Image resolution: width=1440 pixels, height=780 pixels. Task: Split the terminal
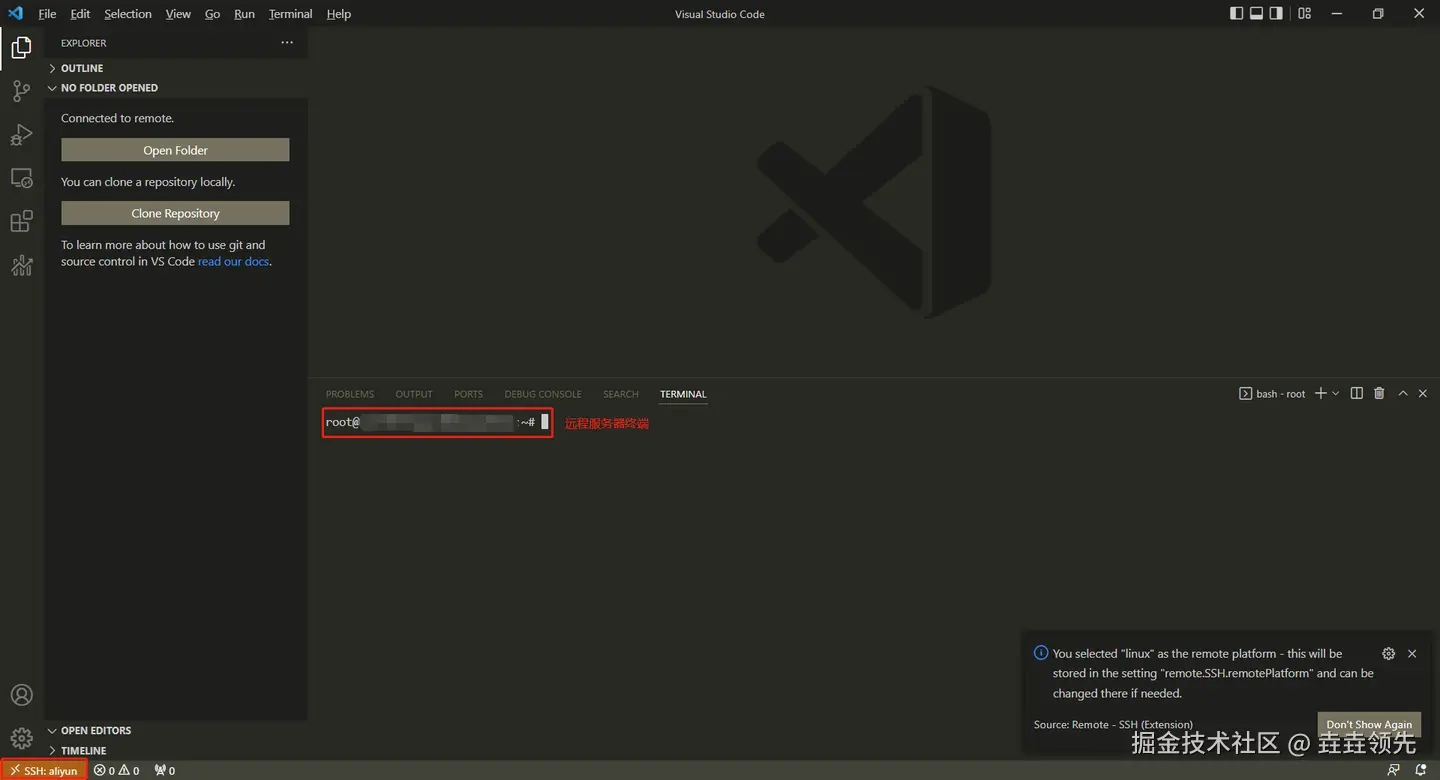[x=1357, y=393]
